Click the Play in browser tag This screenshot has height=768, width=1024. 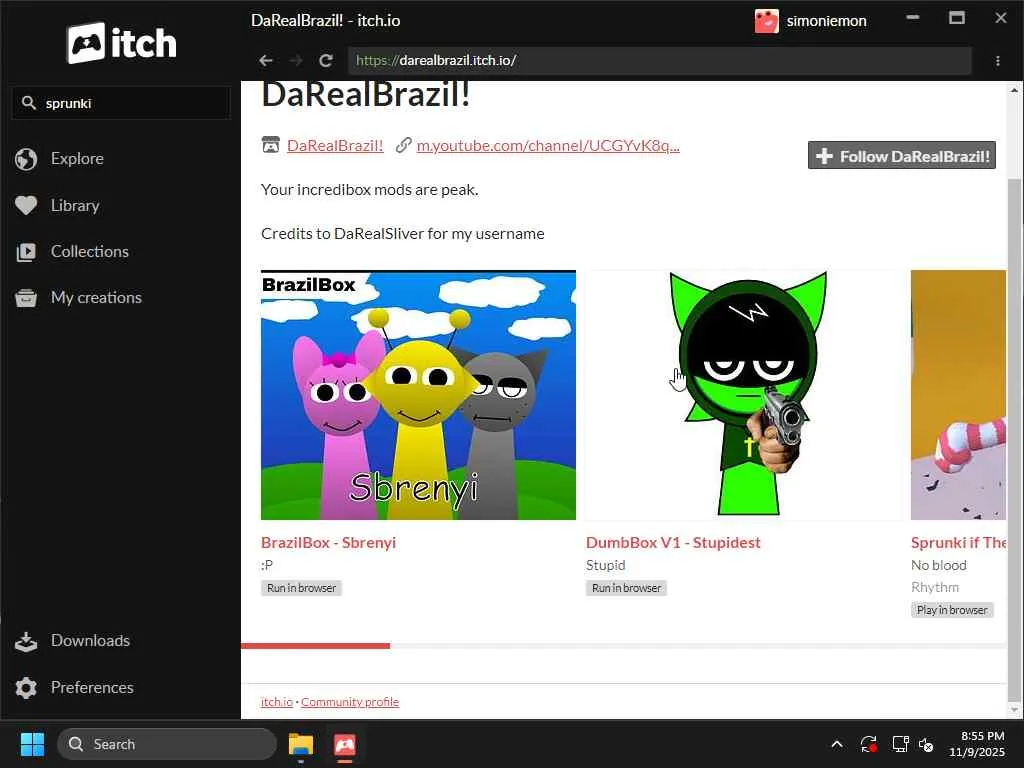pyautogui.click(x=952, y=610)
